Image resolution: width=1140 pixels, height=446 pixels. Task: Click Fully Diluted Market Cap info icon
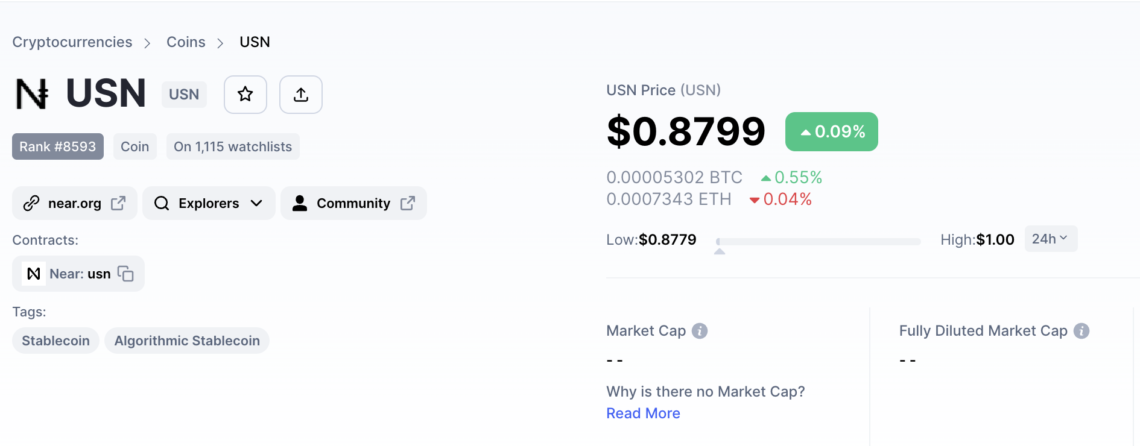[x=1082, y=331]
